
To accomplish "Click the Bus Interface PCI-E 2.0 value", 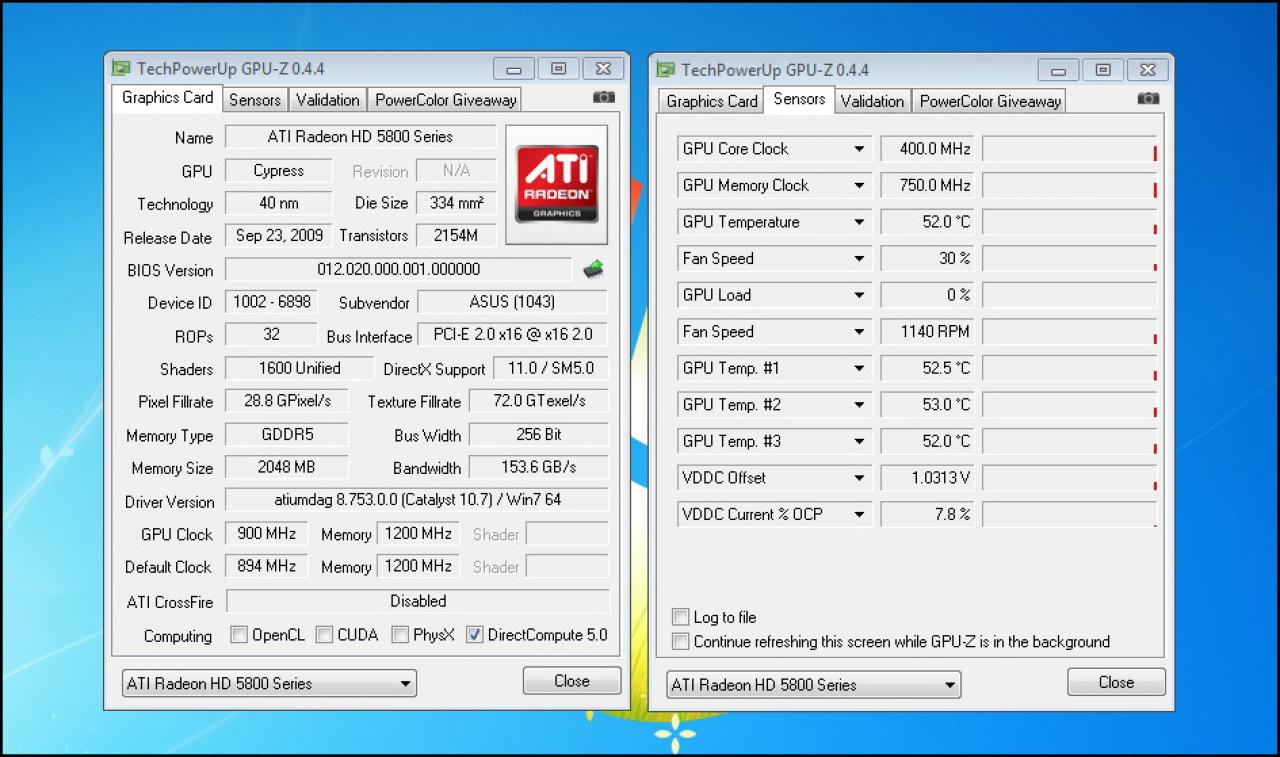I will (x=512, y=335).
